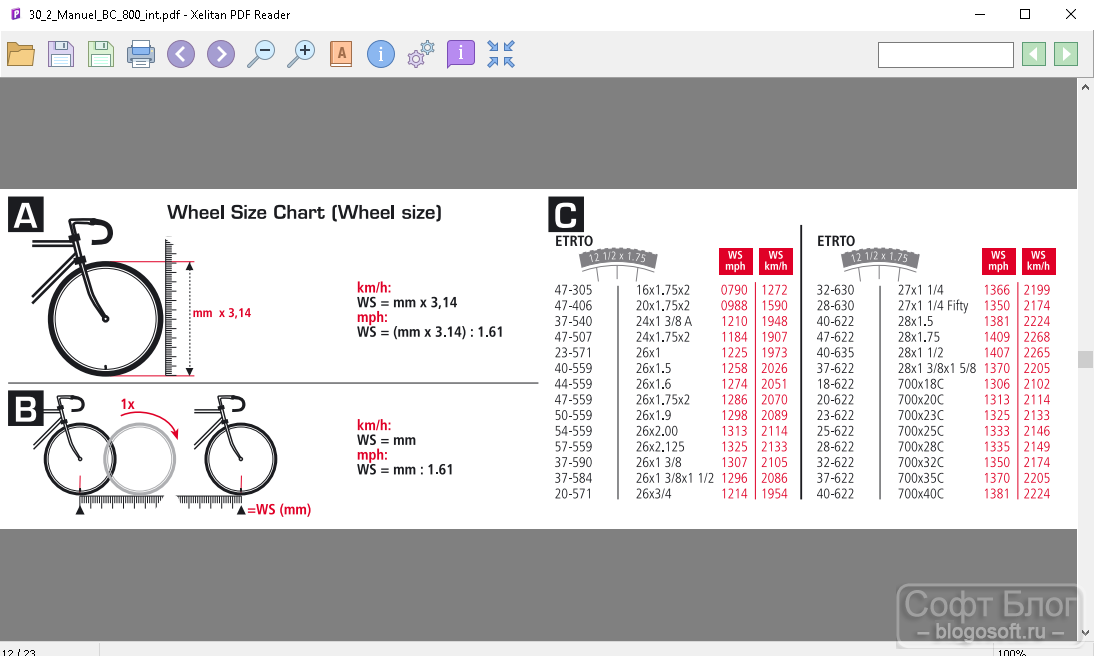Click the '700x40C' tire size entry
1094x656 pixels.
[x=921, y=493]
